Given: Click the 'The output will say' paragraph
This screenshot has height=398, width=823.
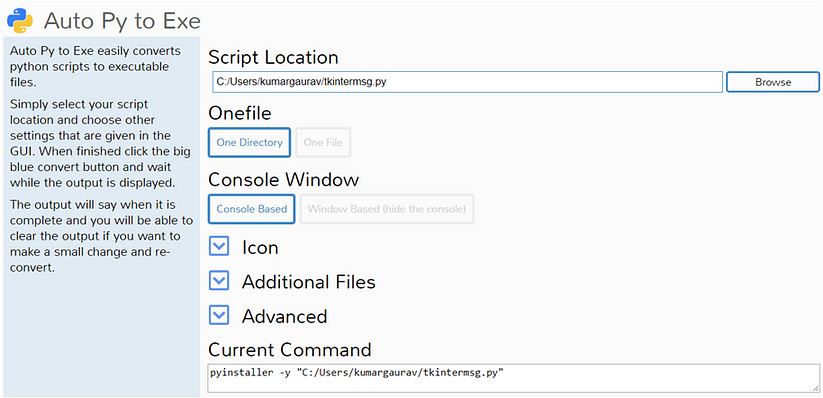Looking at the screenshot, I should [x=101, y=236].
